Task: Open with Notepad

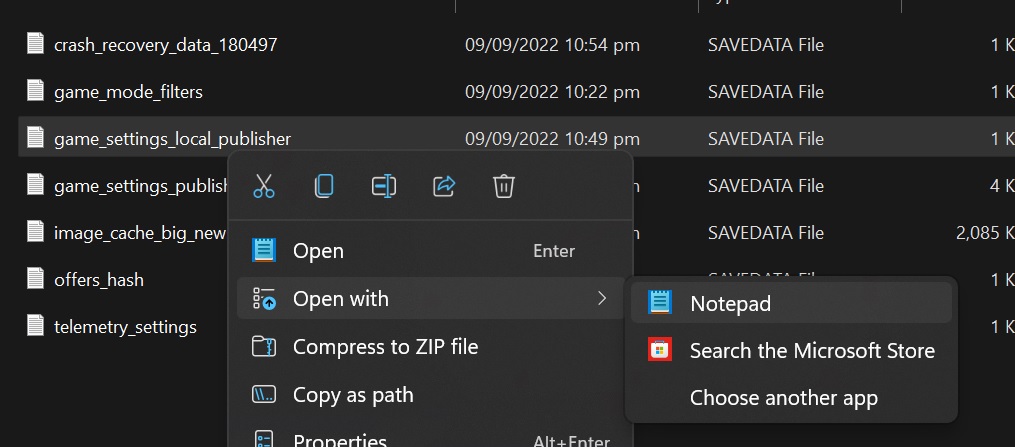Action: [730, 303]
